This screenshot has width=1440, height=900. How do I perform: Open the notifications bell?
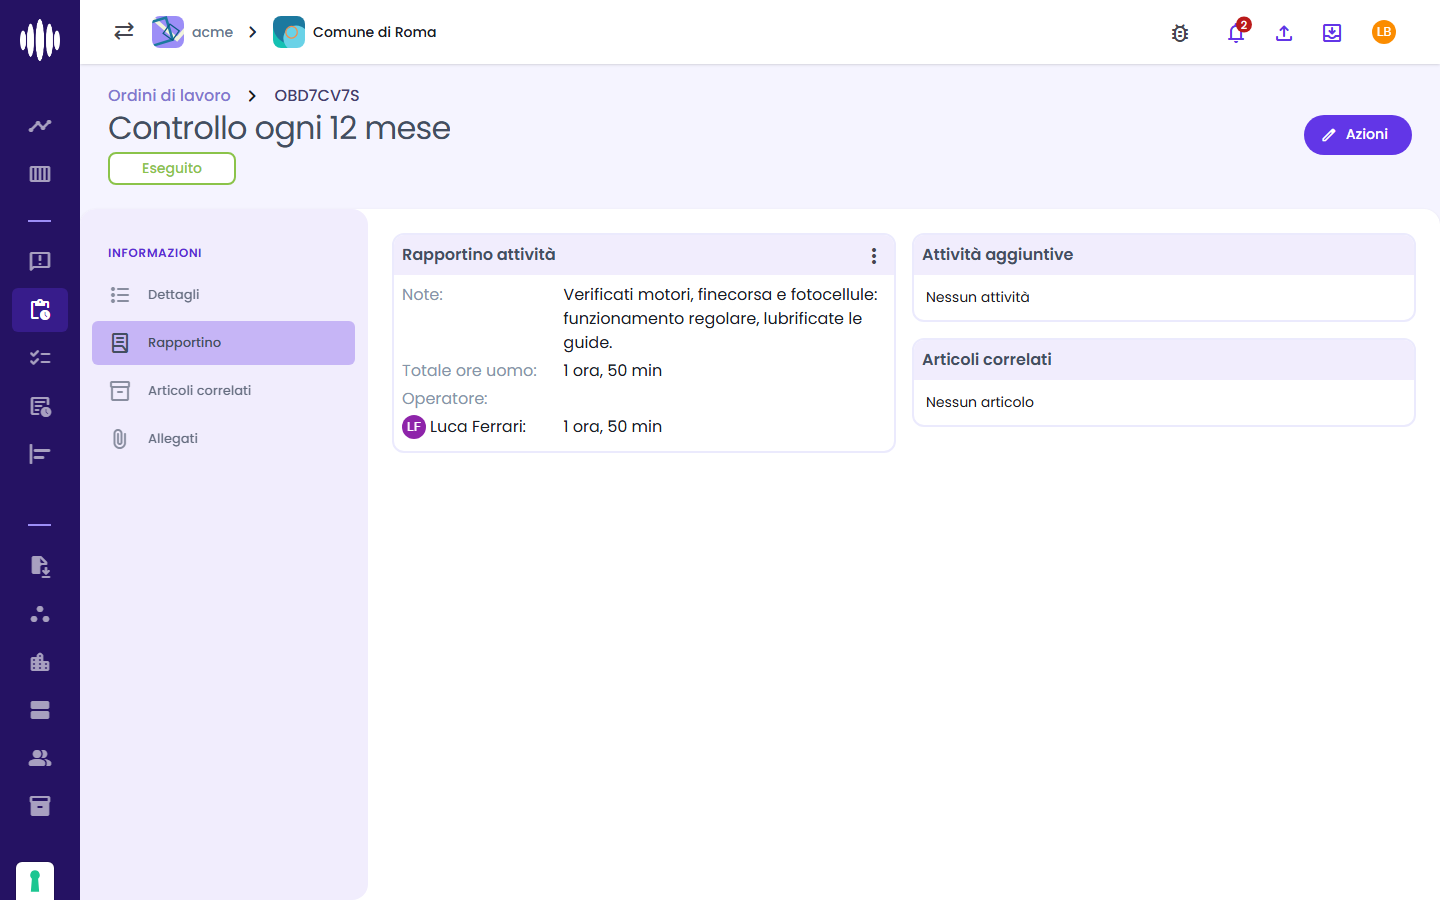click(1236, 33)
